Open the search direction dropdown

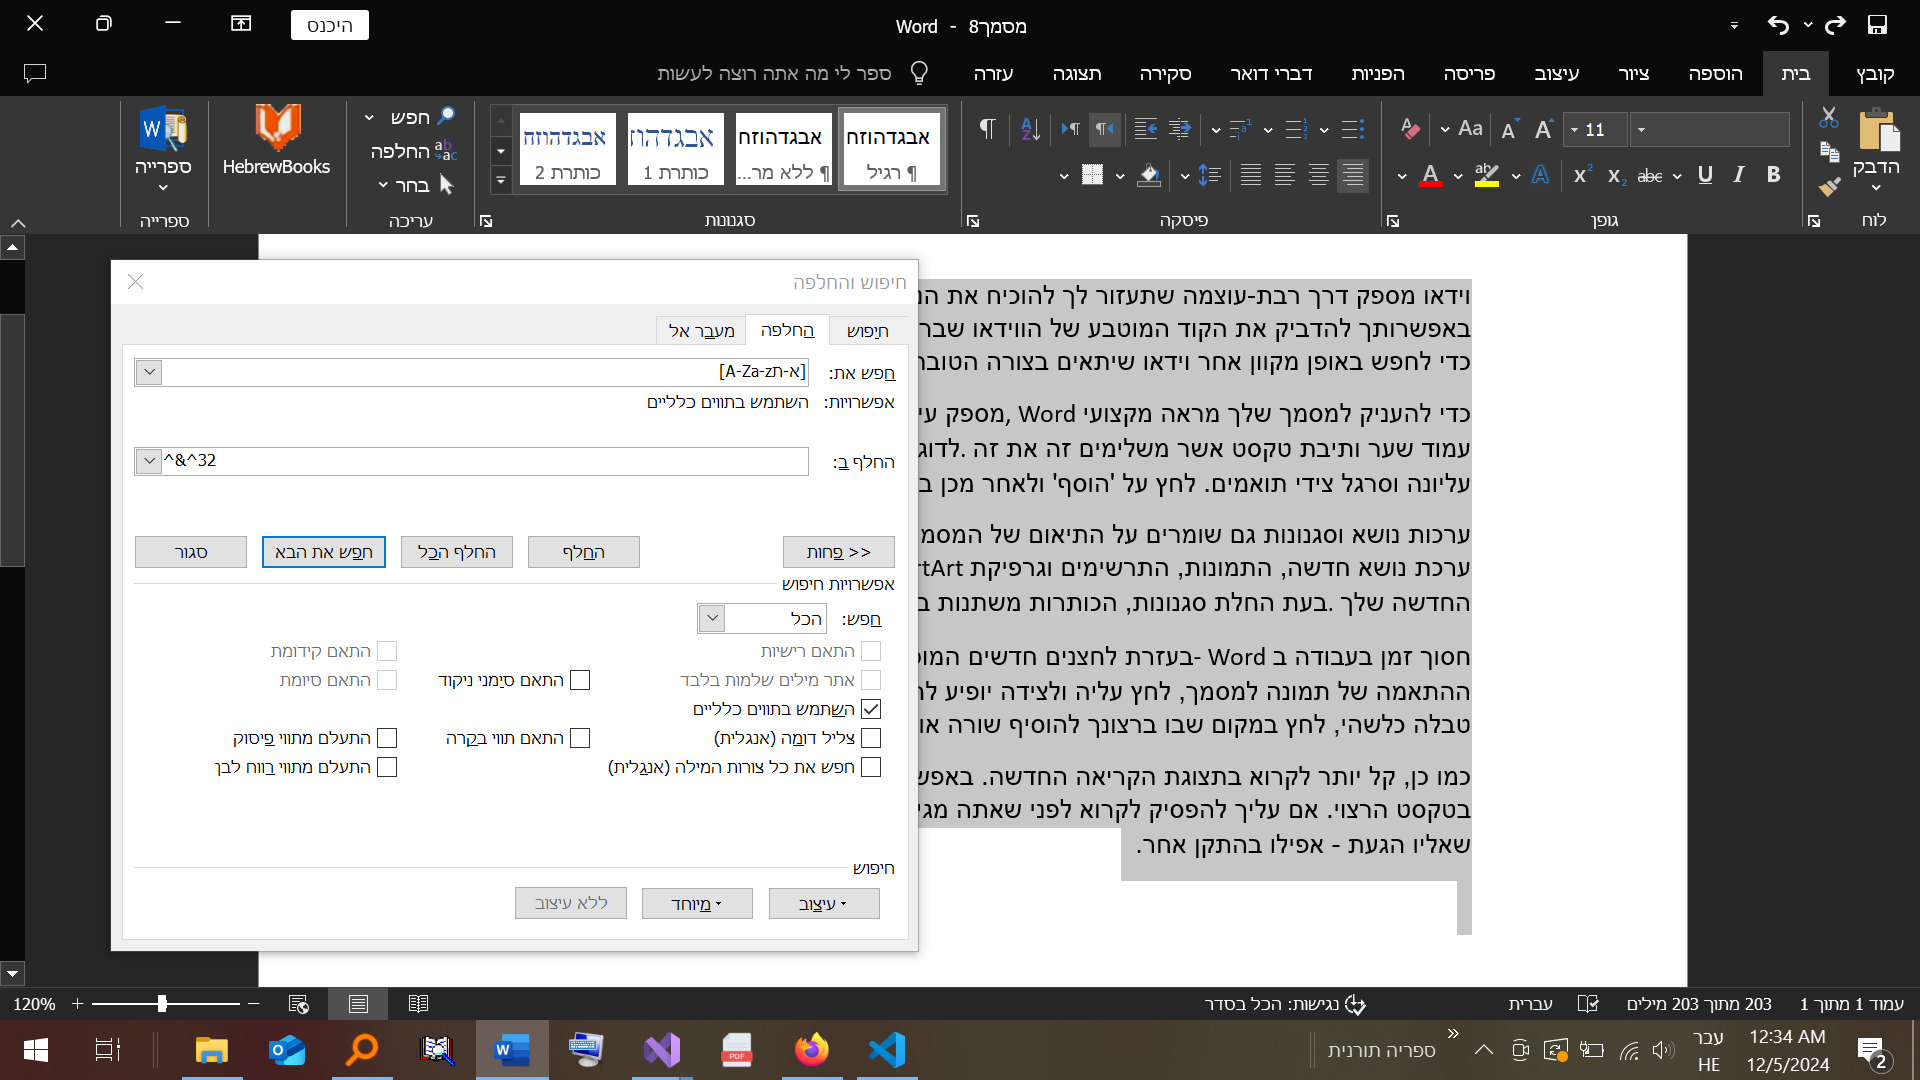point(712,619)
